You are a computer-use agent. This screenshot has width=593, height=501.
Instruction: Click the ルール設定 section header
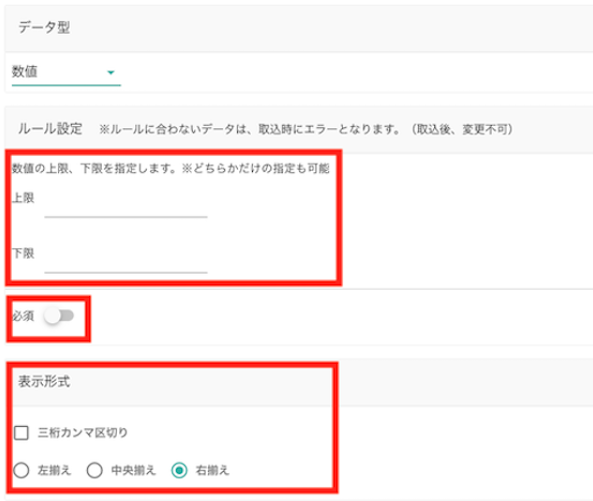point(50,129)
